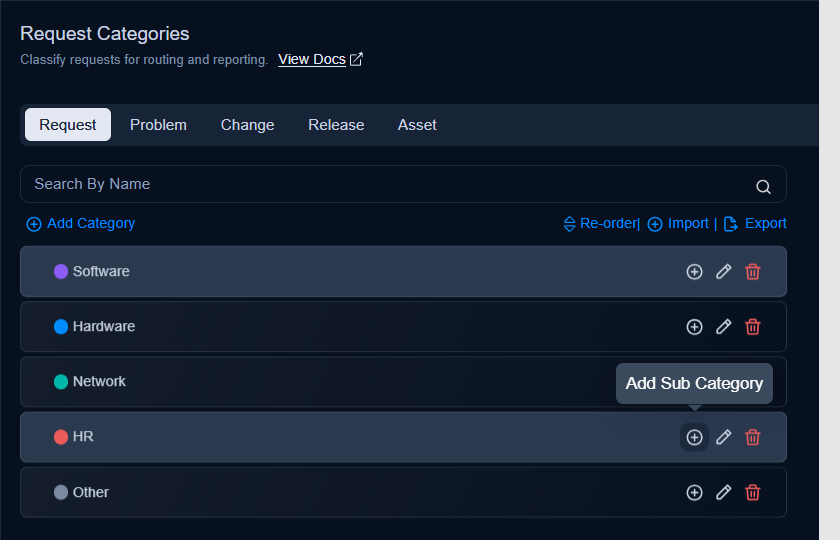Image resolution: width=840 pixels, height=540 pixels.
Task: Select the HR category name
Action: tap(83, 437)
